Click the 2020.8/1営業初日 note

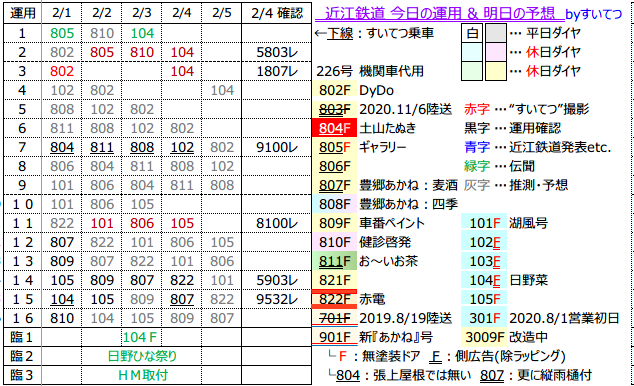564,318
